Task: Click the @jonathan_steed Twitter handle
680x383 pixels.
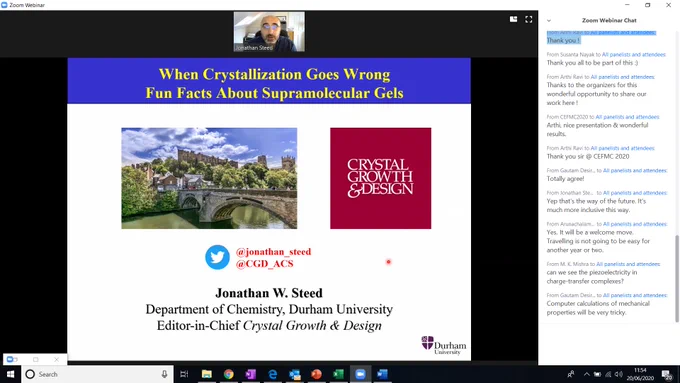Action: pyautogui.click(x=273, y=252)
